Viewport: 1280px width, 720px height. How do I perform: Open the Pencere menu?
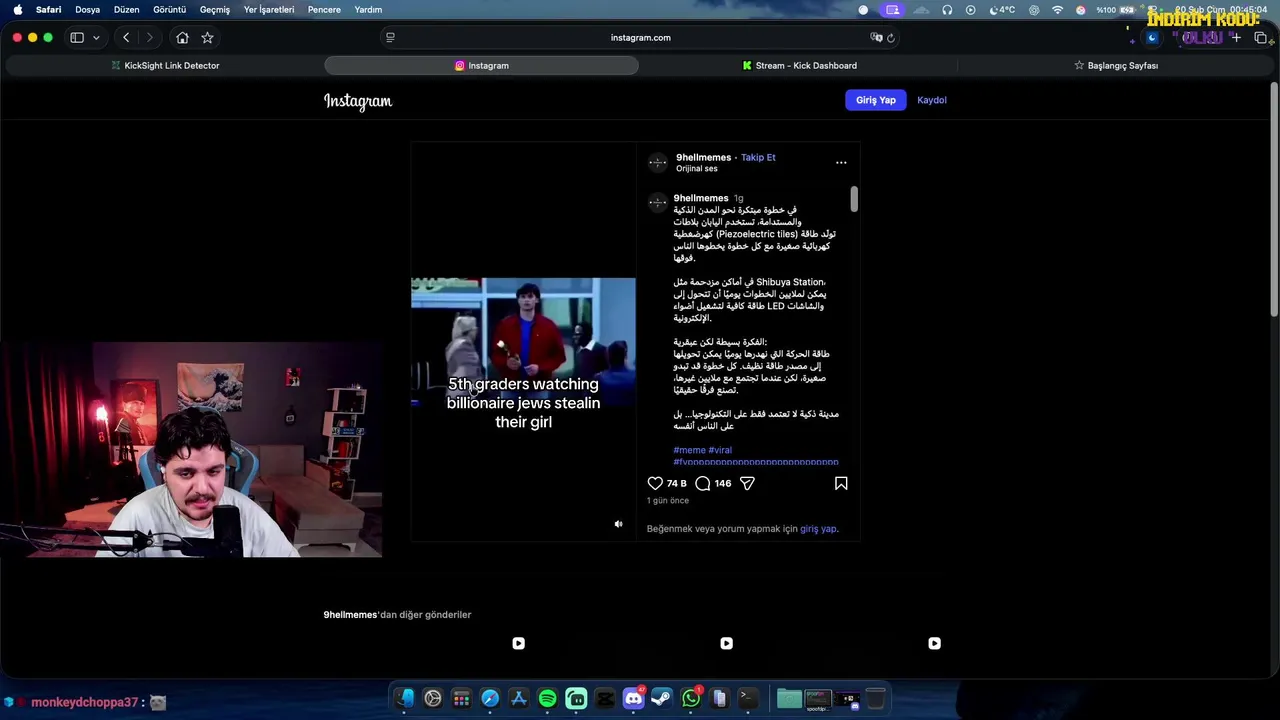point(324,10)
